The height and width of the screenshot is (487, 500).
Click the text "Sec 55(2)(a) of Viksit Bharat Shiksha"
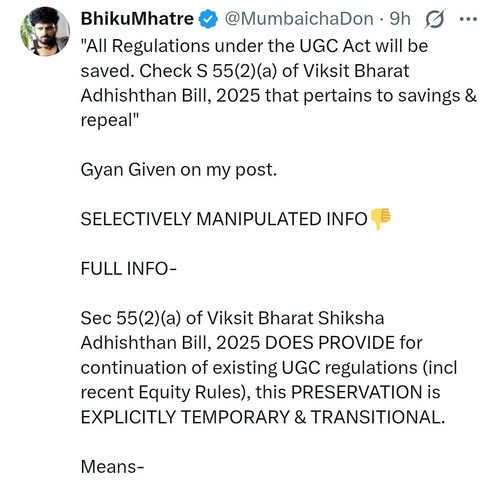[232, 318]
